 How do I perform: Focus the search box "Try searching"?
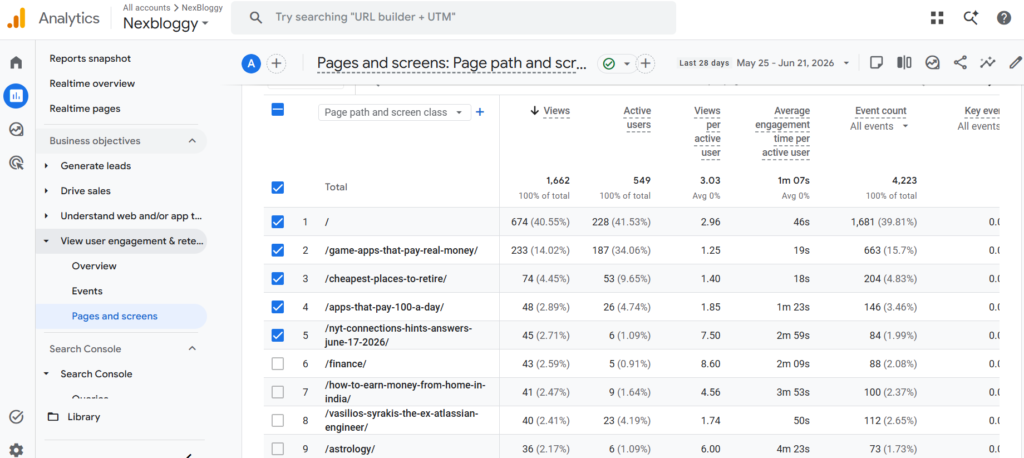pos(453,18)
